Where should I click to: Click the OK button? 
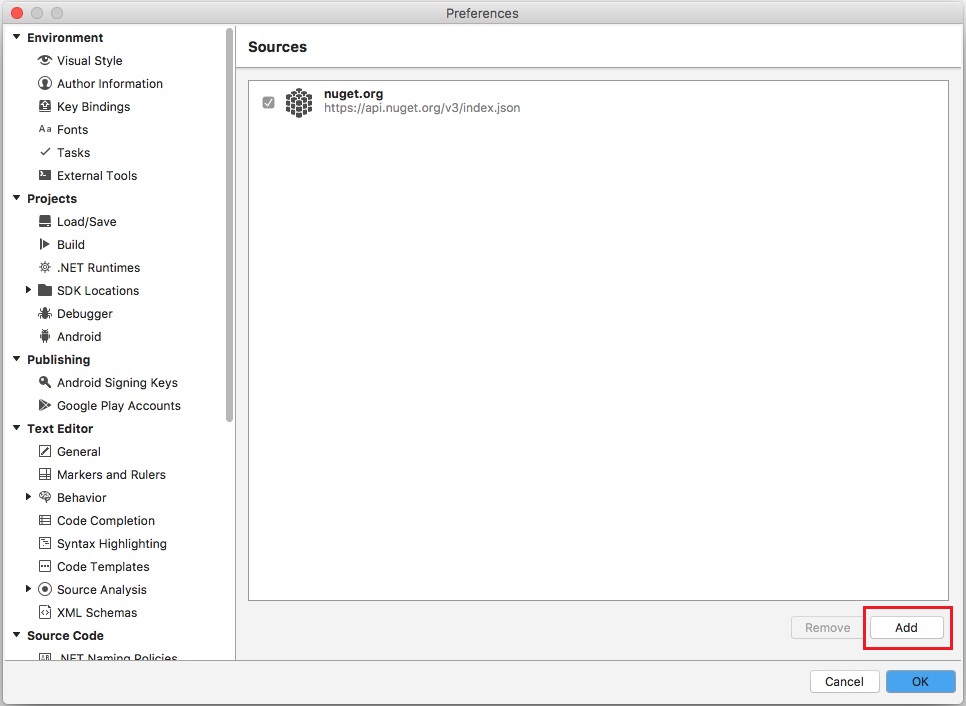[920, 682]
